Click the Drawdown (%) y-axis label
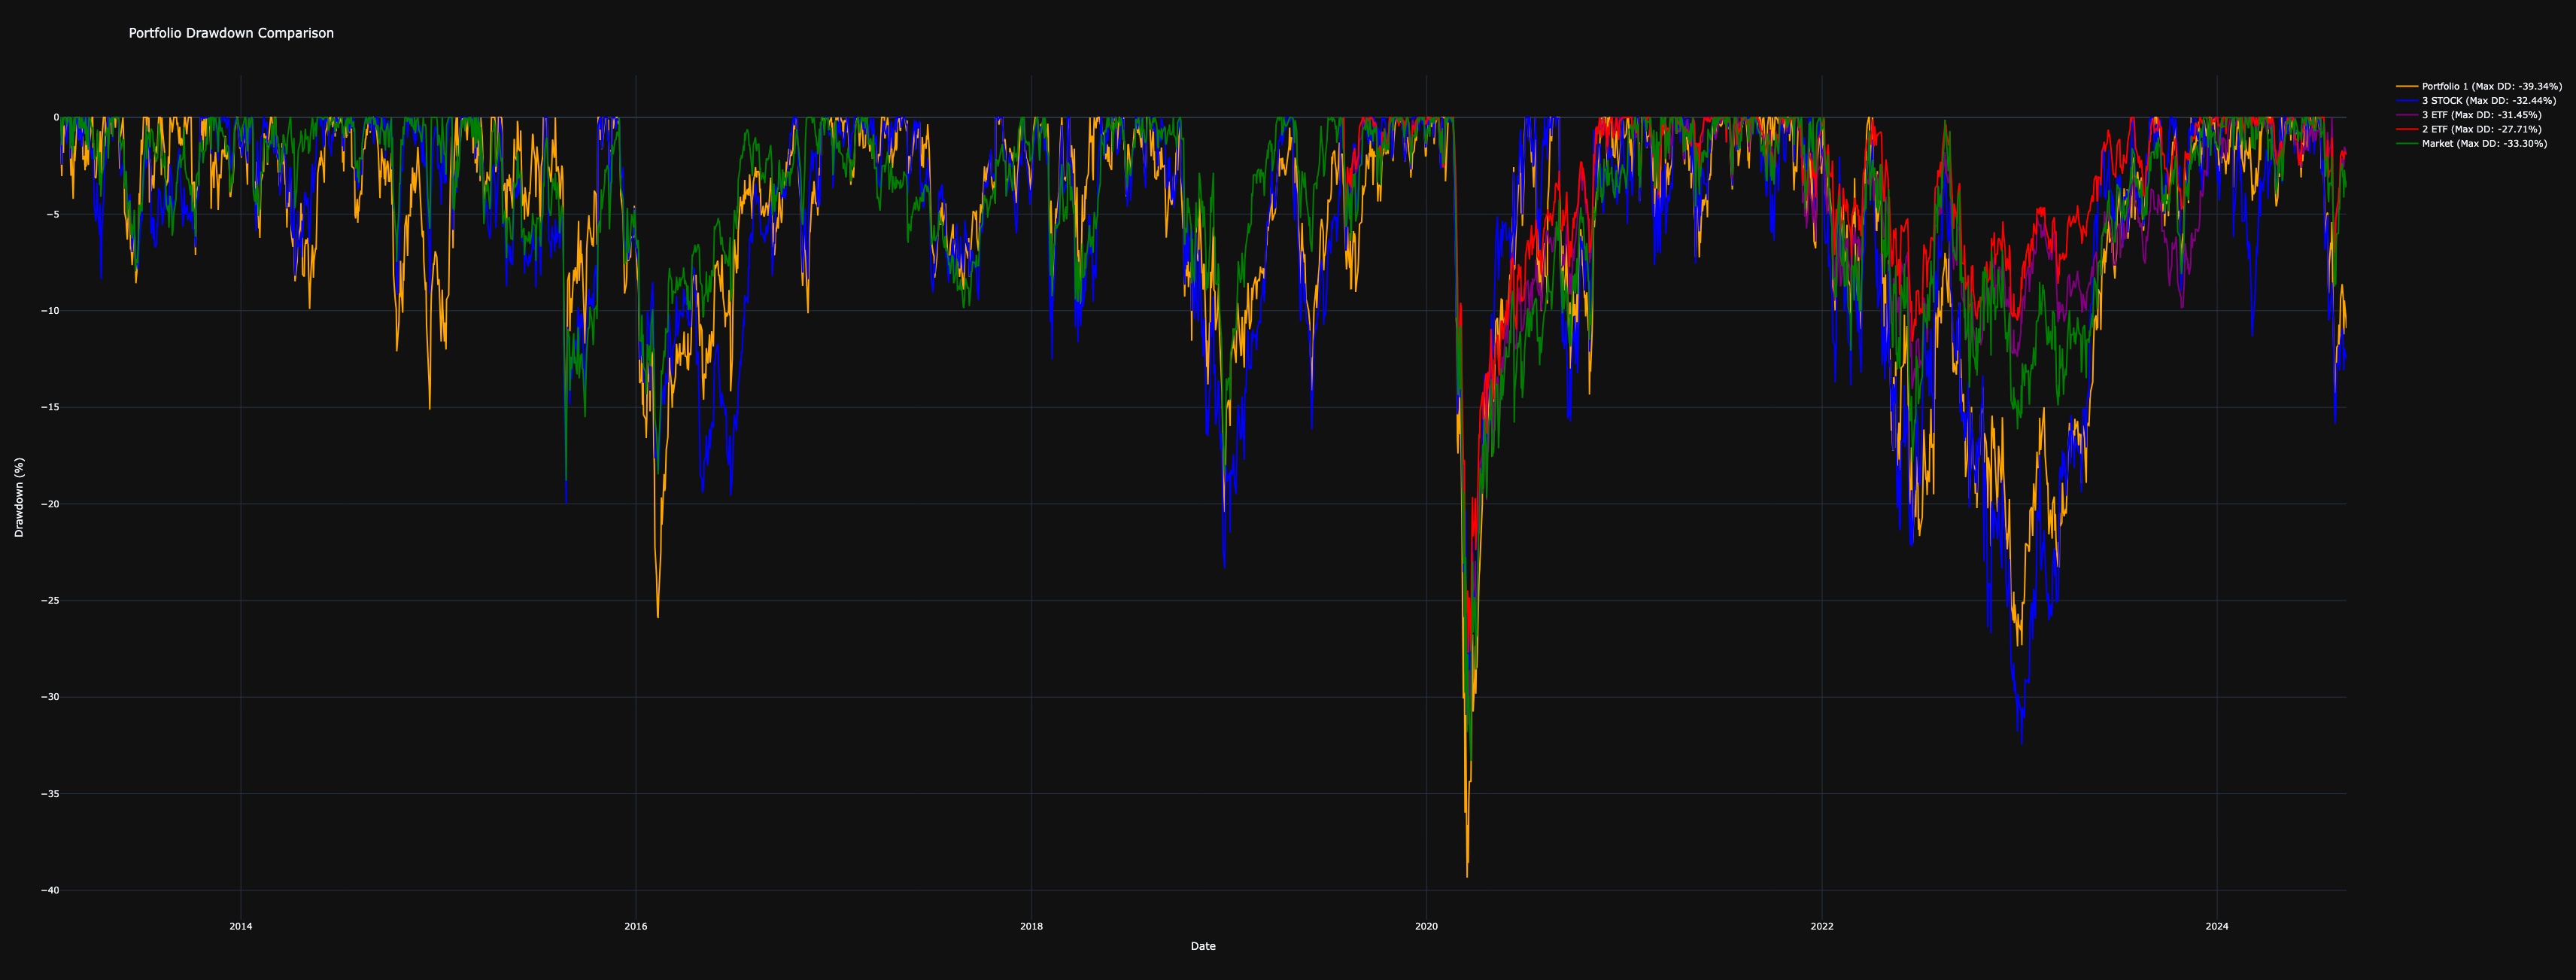This screenshot has width=2576, height=980. [x=19, y=497]
